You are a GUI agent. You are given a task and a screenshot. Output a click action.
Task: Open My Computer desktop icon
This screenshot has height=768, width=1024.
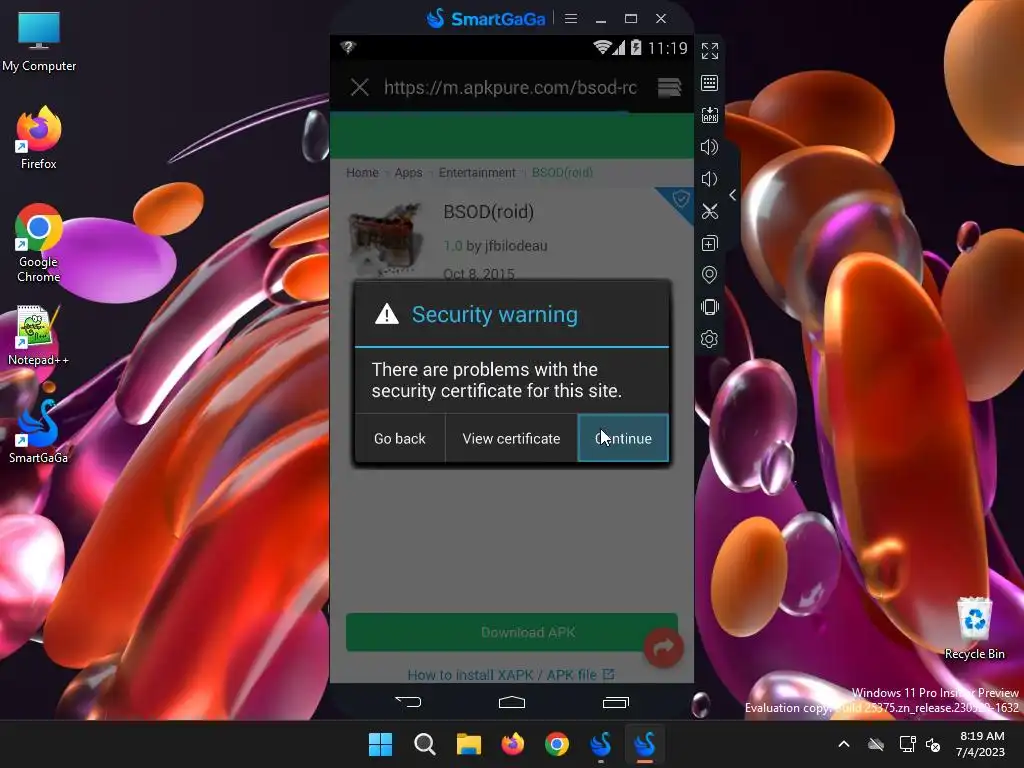coord(39,42)
